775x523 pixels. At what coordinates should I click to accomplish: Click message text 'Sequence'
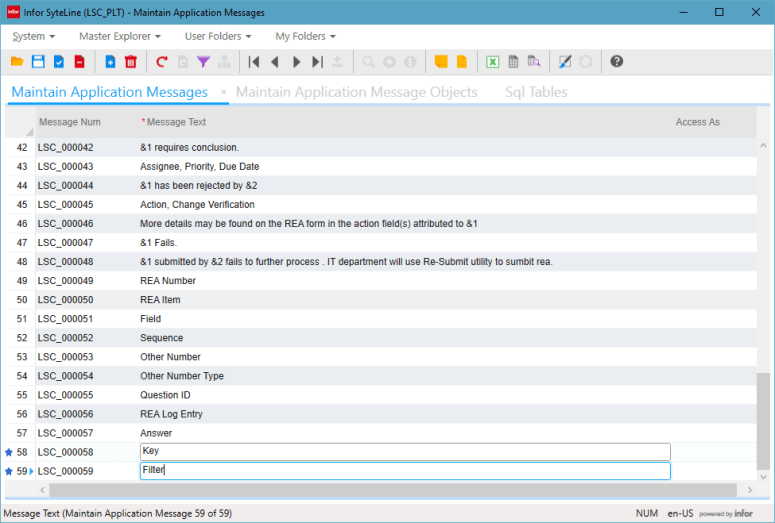pos(161,338)
